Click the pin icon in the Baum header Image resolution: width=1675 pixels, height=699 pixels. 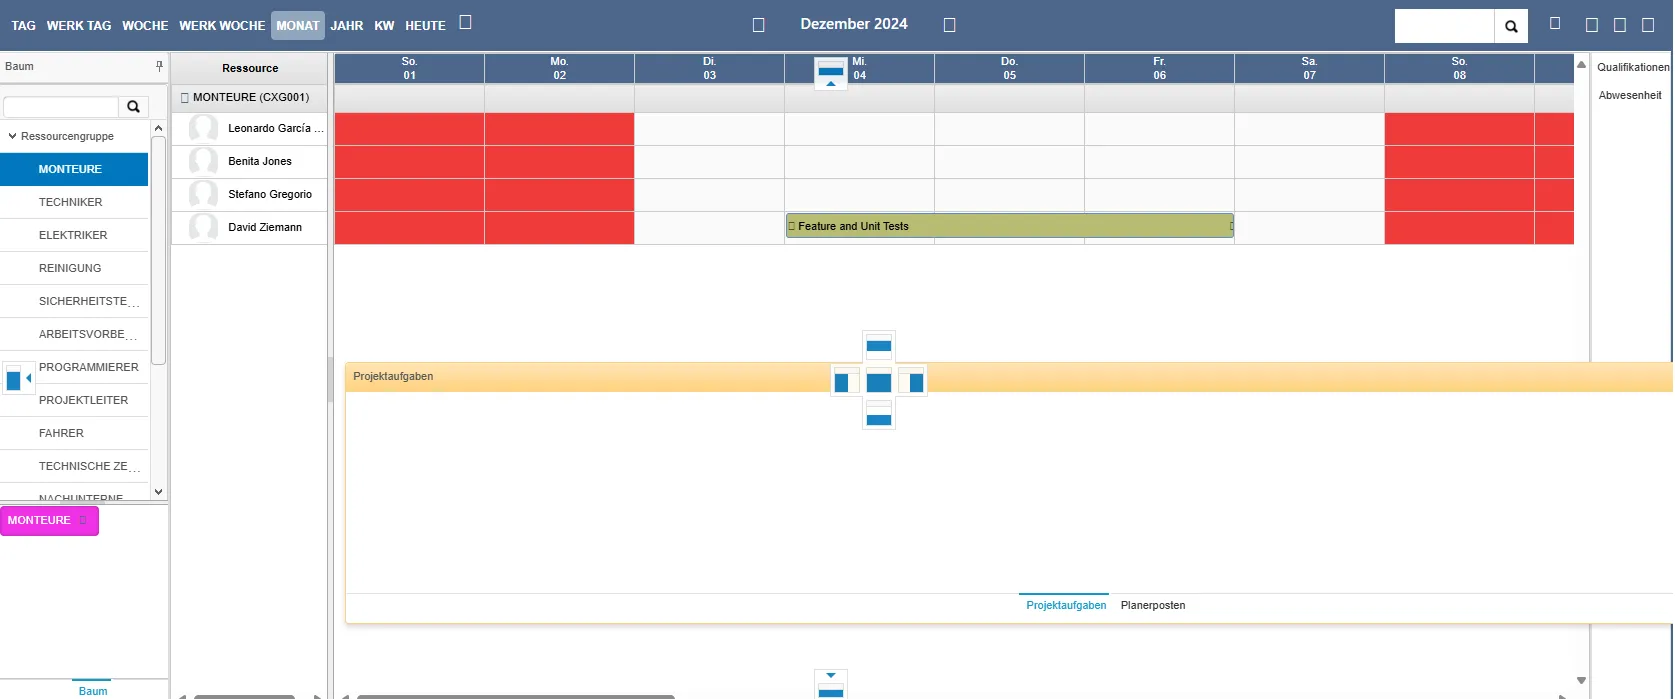[x=159, y=67]
